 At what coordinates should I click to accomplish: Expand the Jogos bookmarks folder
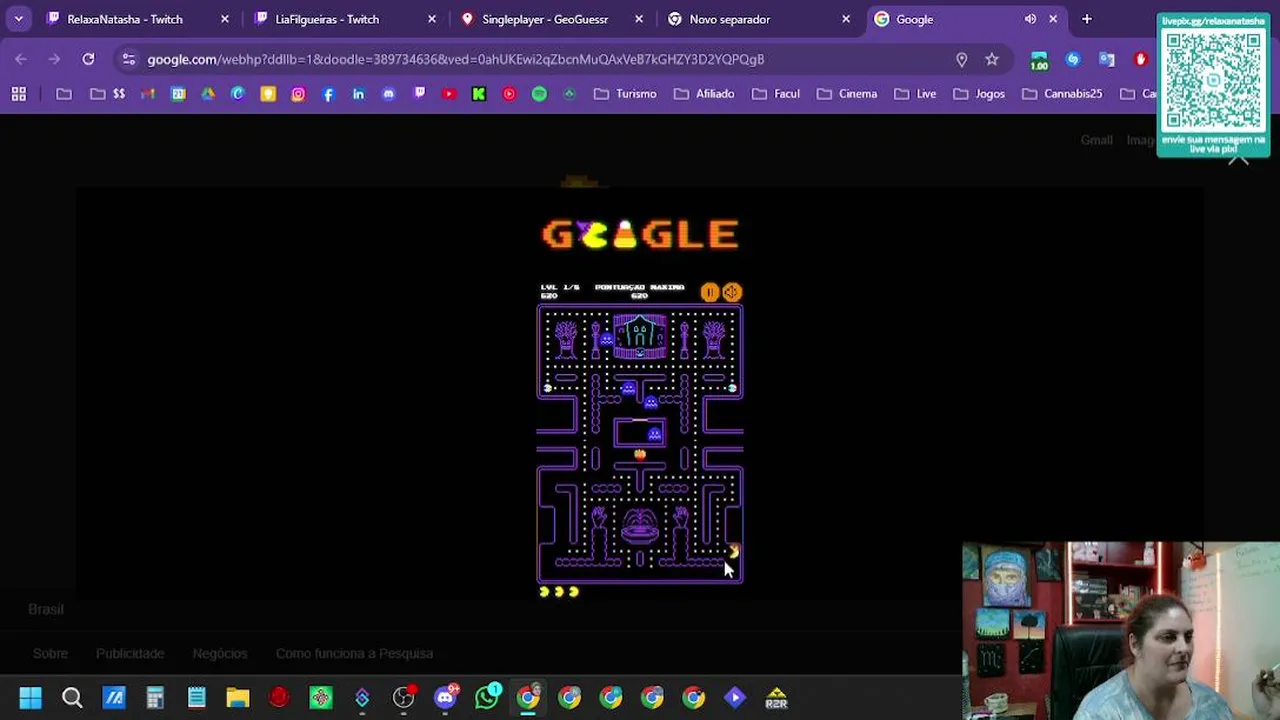coord(978,94)
